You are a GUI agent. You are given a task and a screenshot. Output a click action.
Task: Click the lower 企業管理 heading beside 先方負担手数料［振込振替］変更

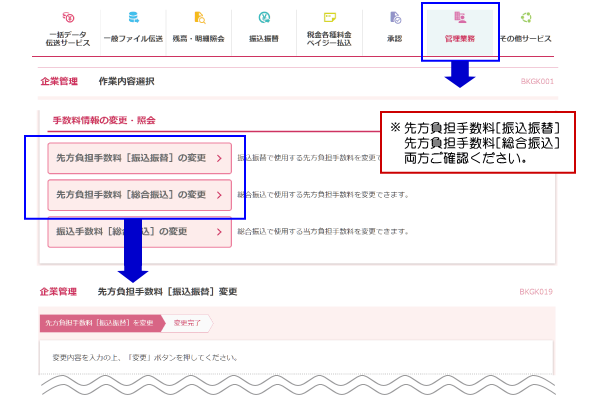tap(59, 292)
